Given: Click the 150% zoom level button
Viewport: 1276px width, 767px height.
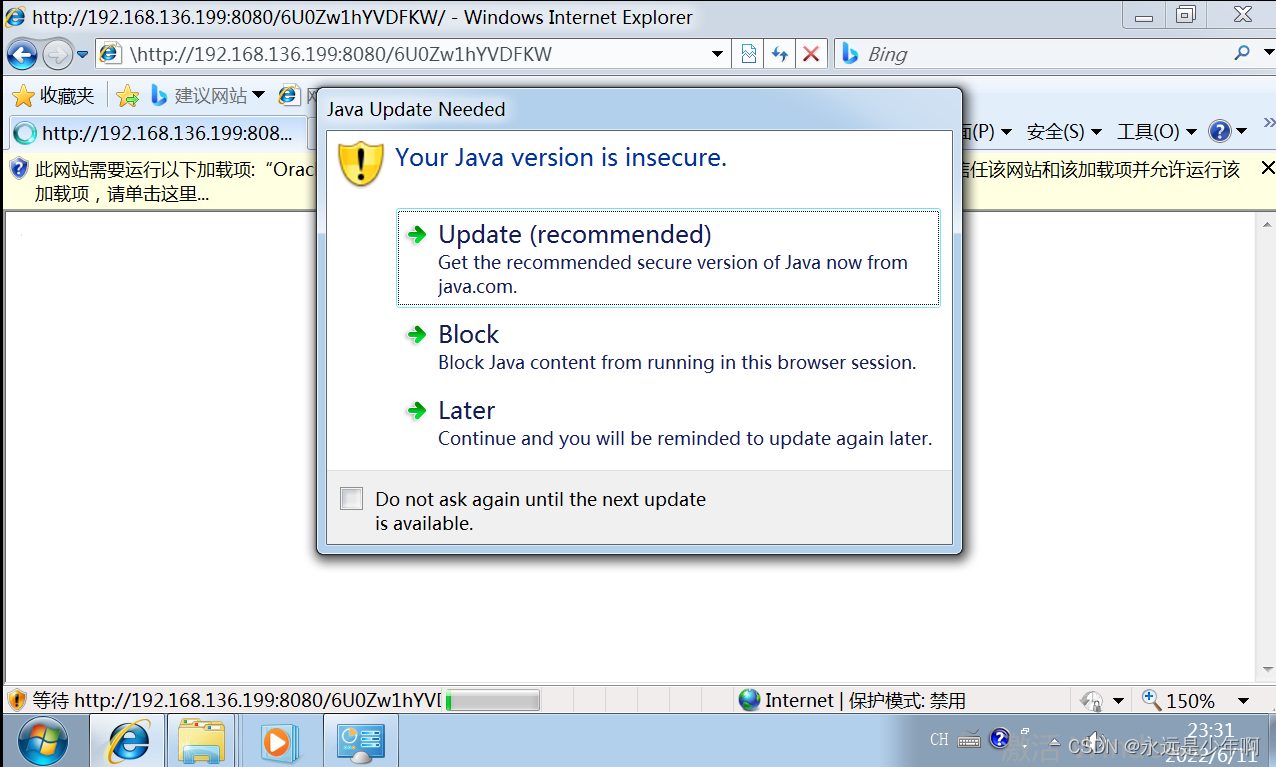Looking at the screenshot, I should click(1178, 700).
